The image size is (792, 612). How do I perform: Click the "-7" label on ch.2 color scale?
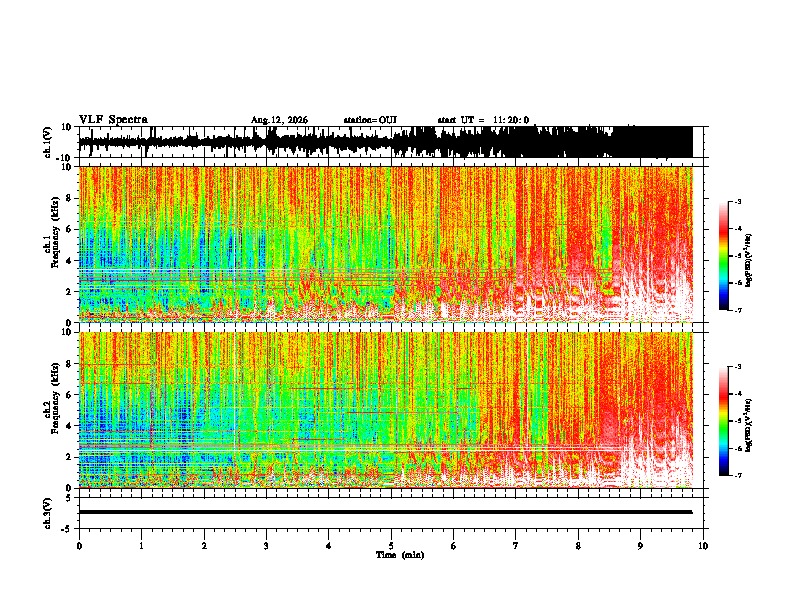pos(737,475)
